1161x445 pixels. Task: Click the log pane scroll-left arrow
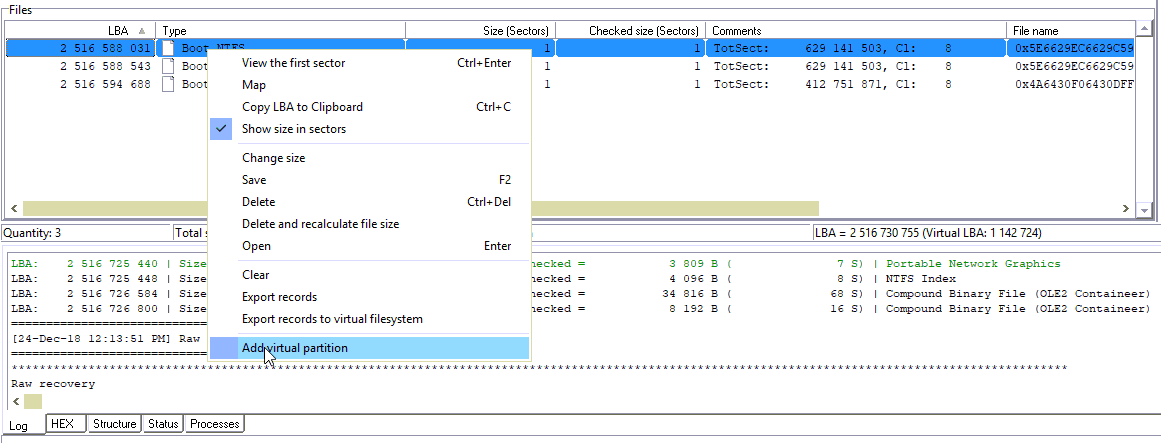pyautogui.click(x=15, y=402)
